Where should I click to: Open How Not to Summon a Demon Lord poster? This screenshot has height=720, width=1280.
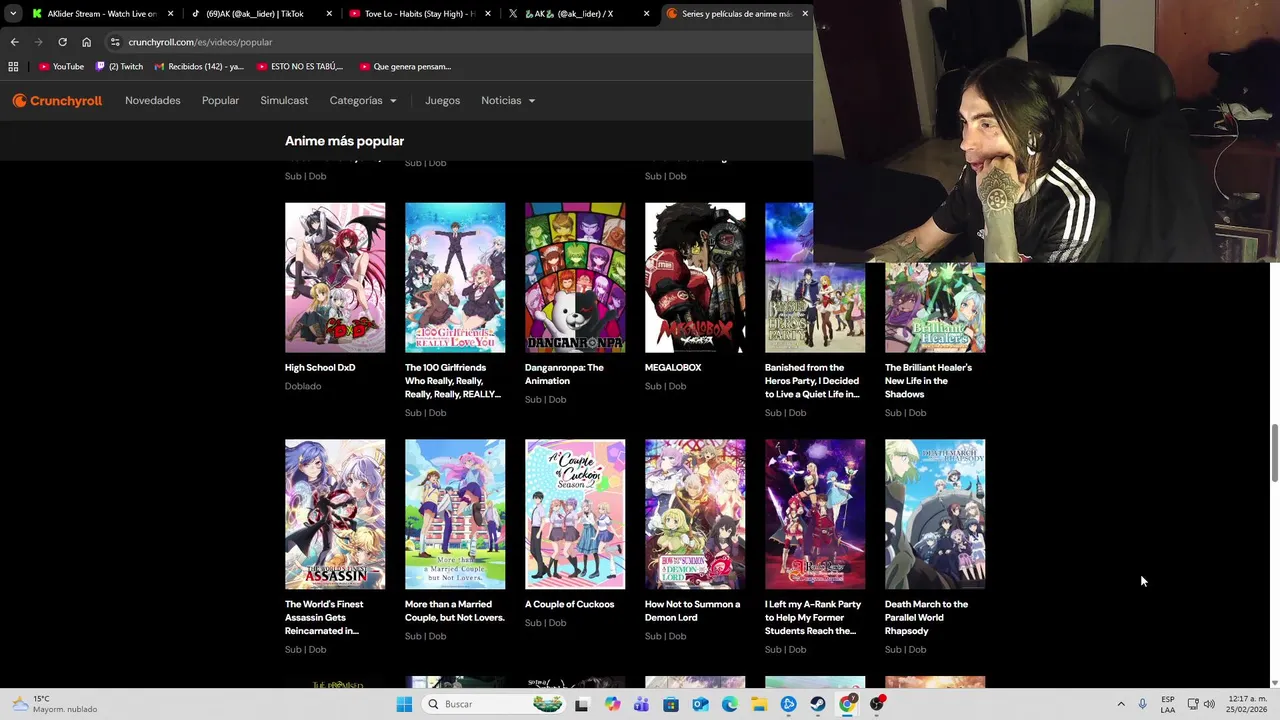695,514
